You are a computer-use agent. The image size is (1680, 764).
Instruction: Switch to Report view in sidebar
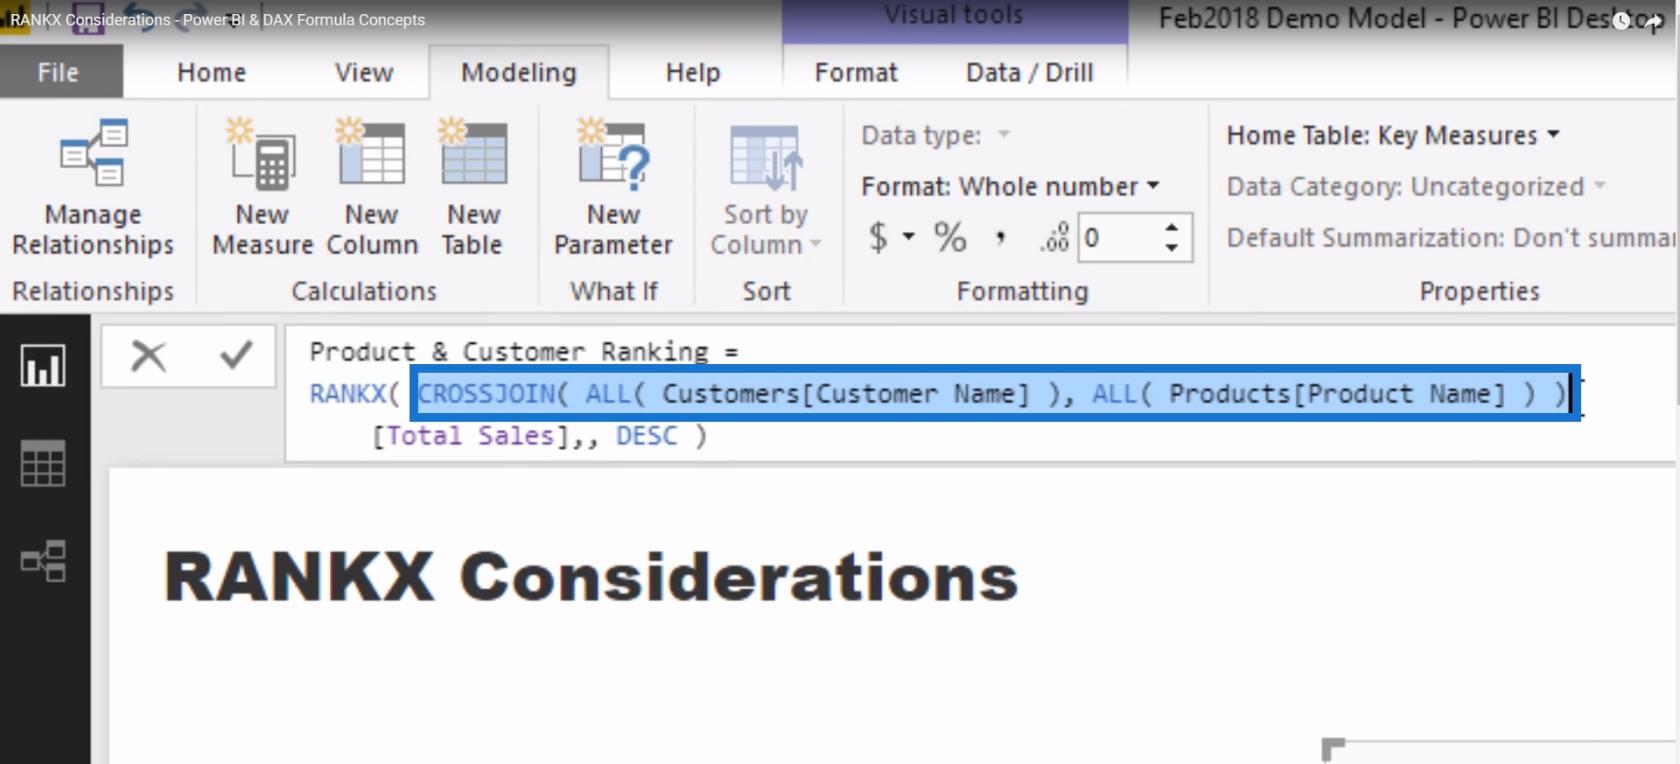[43, 366]
